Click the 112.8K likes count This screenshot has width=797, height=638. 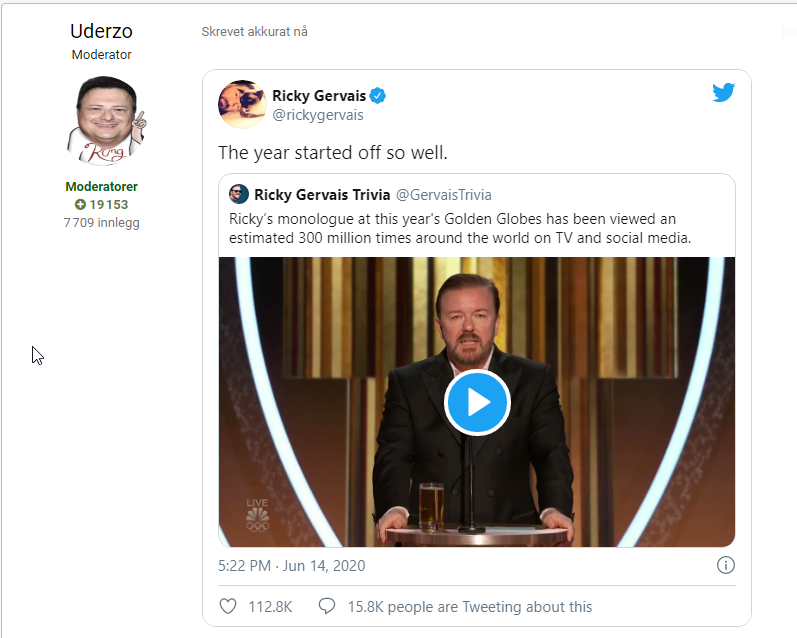pos(270,606)
